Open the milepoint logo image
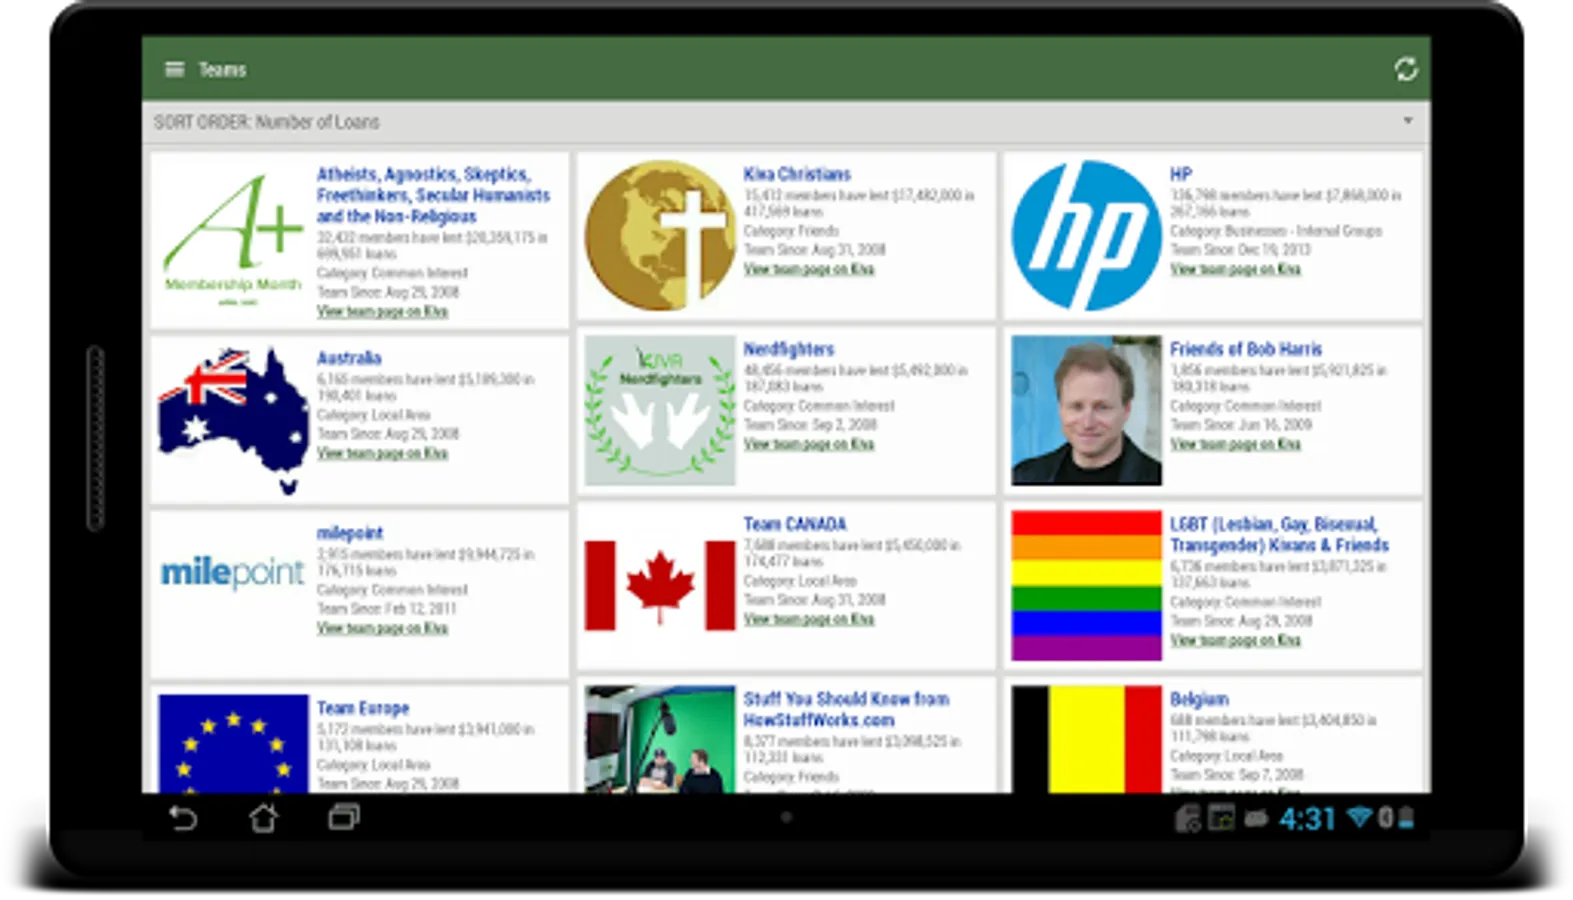Image resolution: width=1573 pixels, height=900 pixels. (233, 572)
